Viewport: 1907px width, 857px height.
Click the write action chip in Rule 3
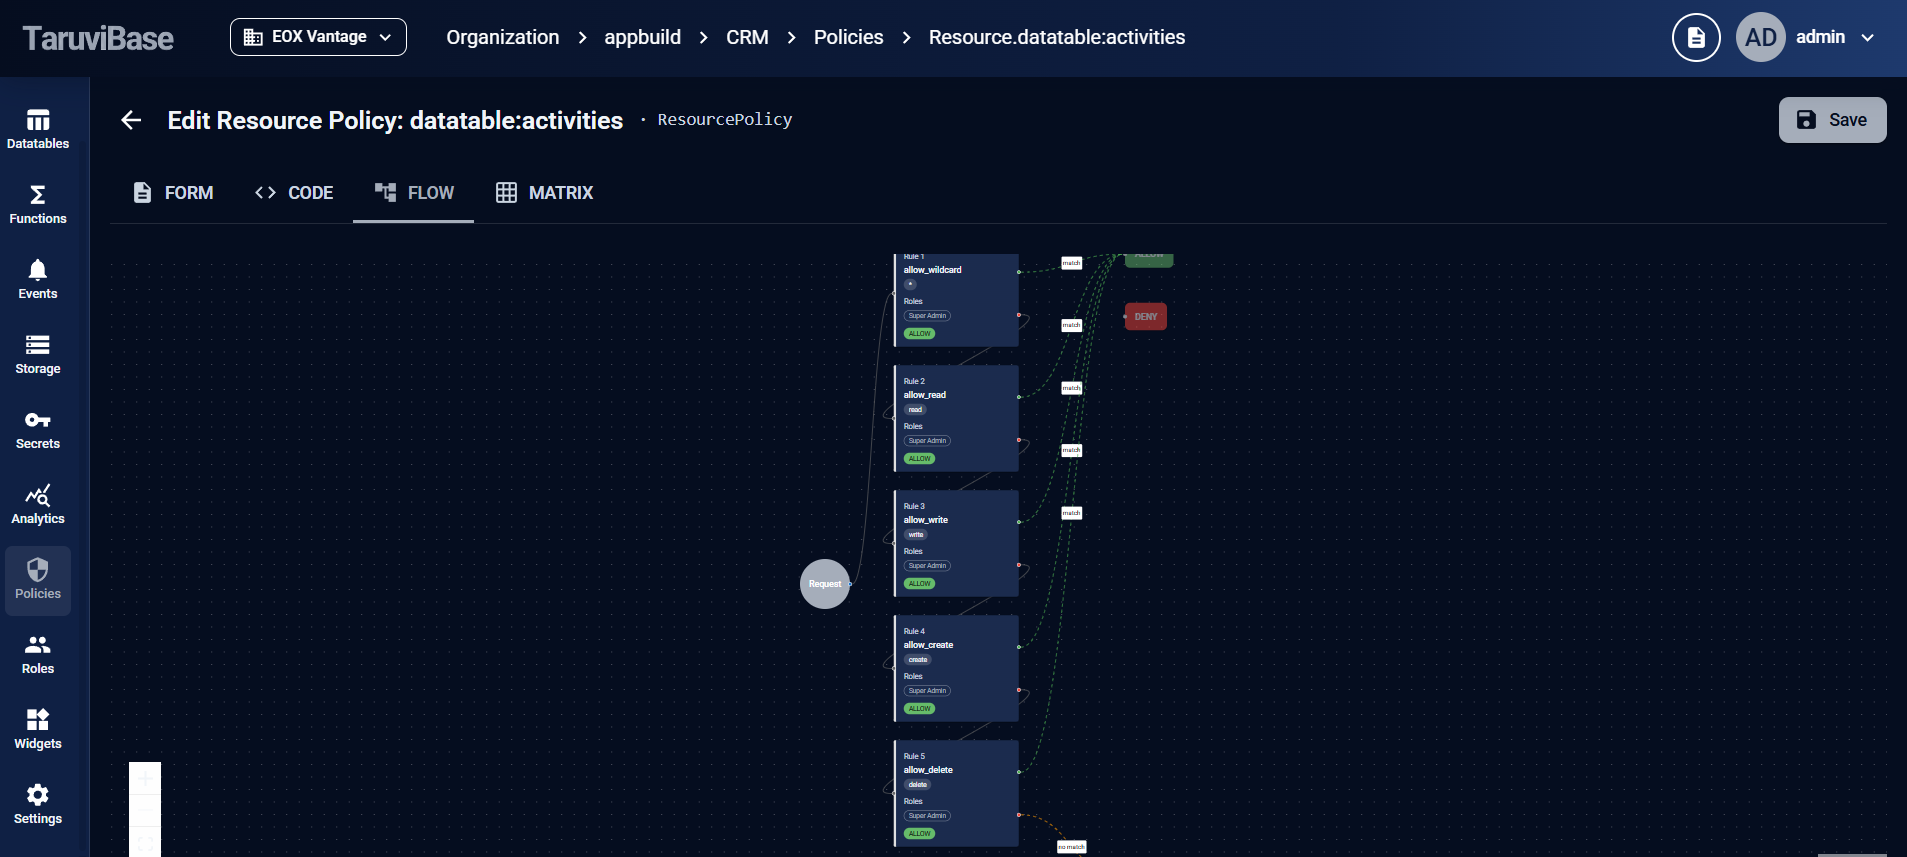(916, 535)
